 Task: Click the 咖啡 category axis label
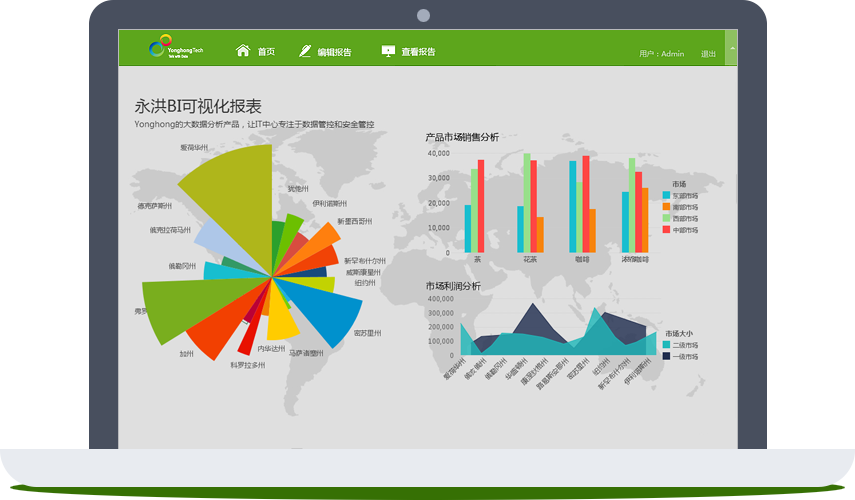[x=582, y=260]
